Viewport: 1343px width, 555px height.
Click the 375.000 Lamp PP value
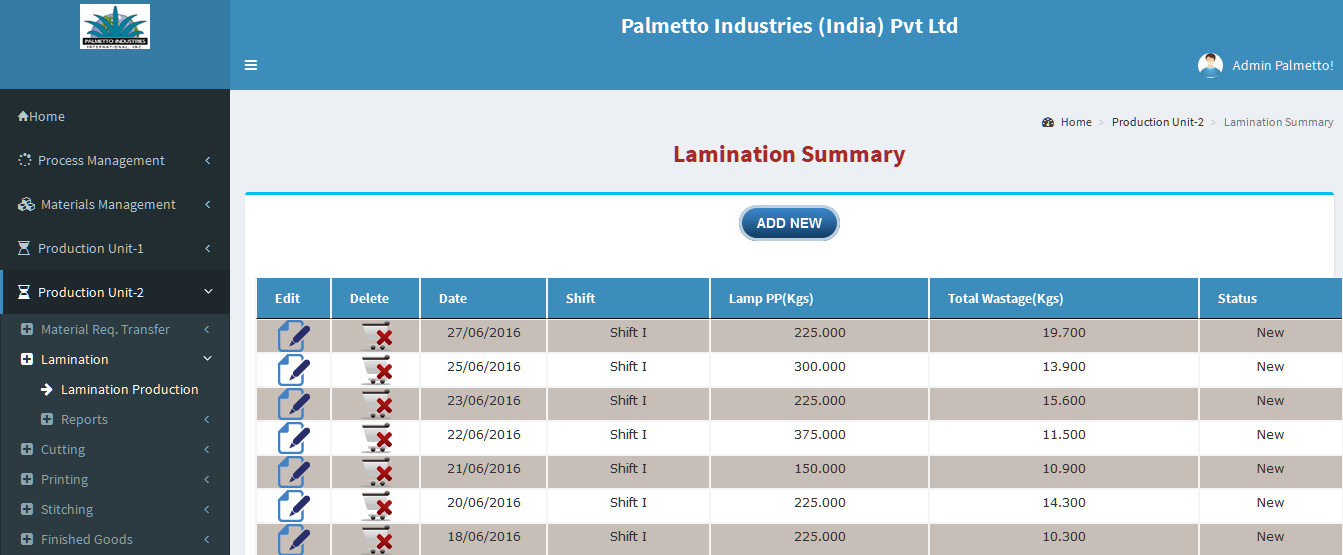820,434
